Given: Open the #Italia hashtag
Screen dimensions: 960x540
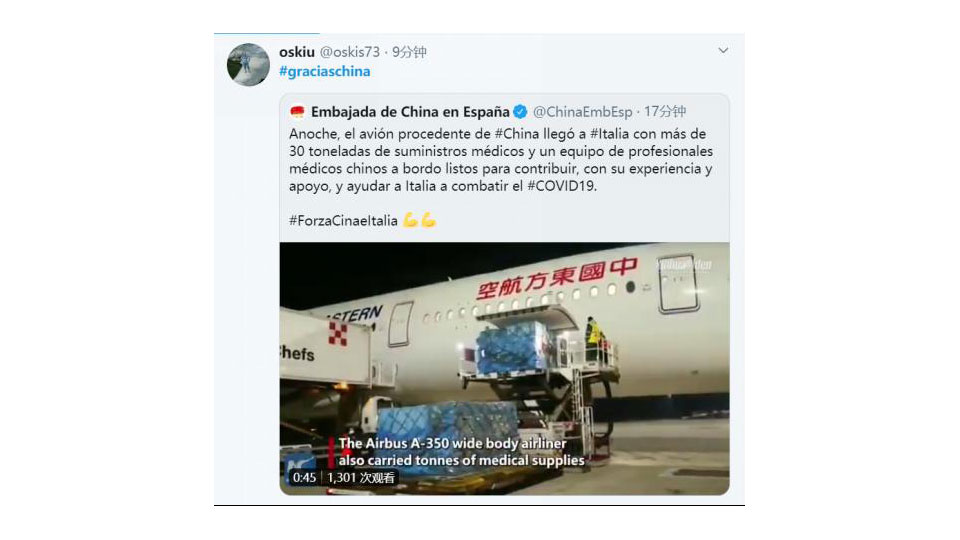Looking at the screenshot, I should [x=610, y=133].
